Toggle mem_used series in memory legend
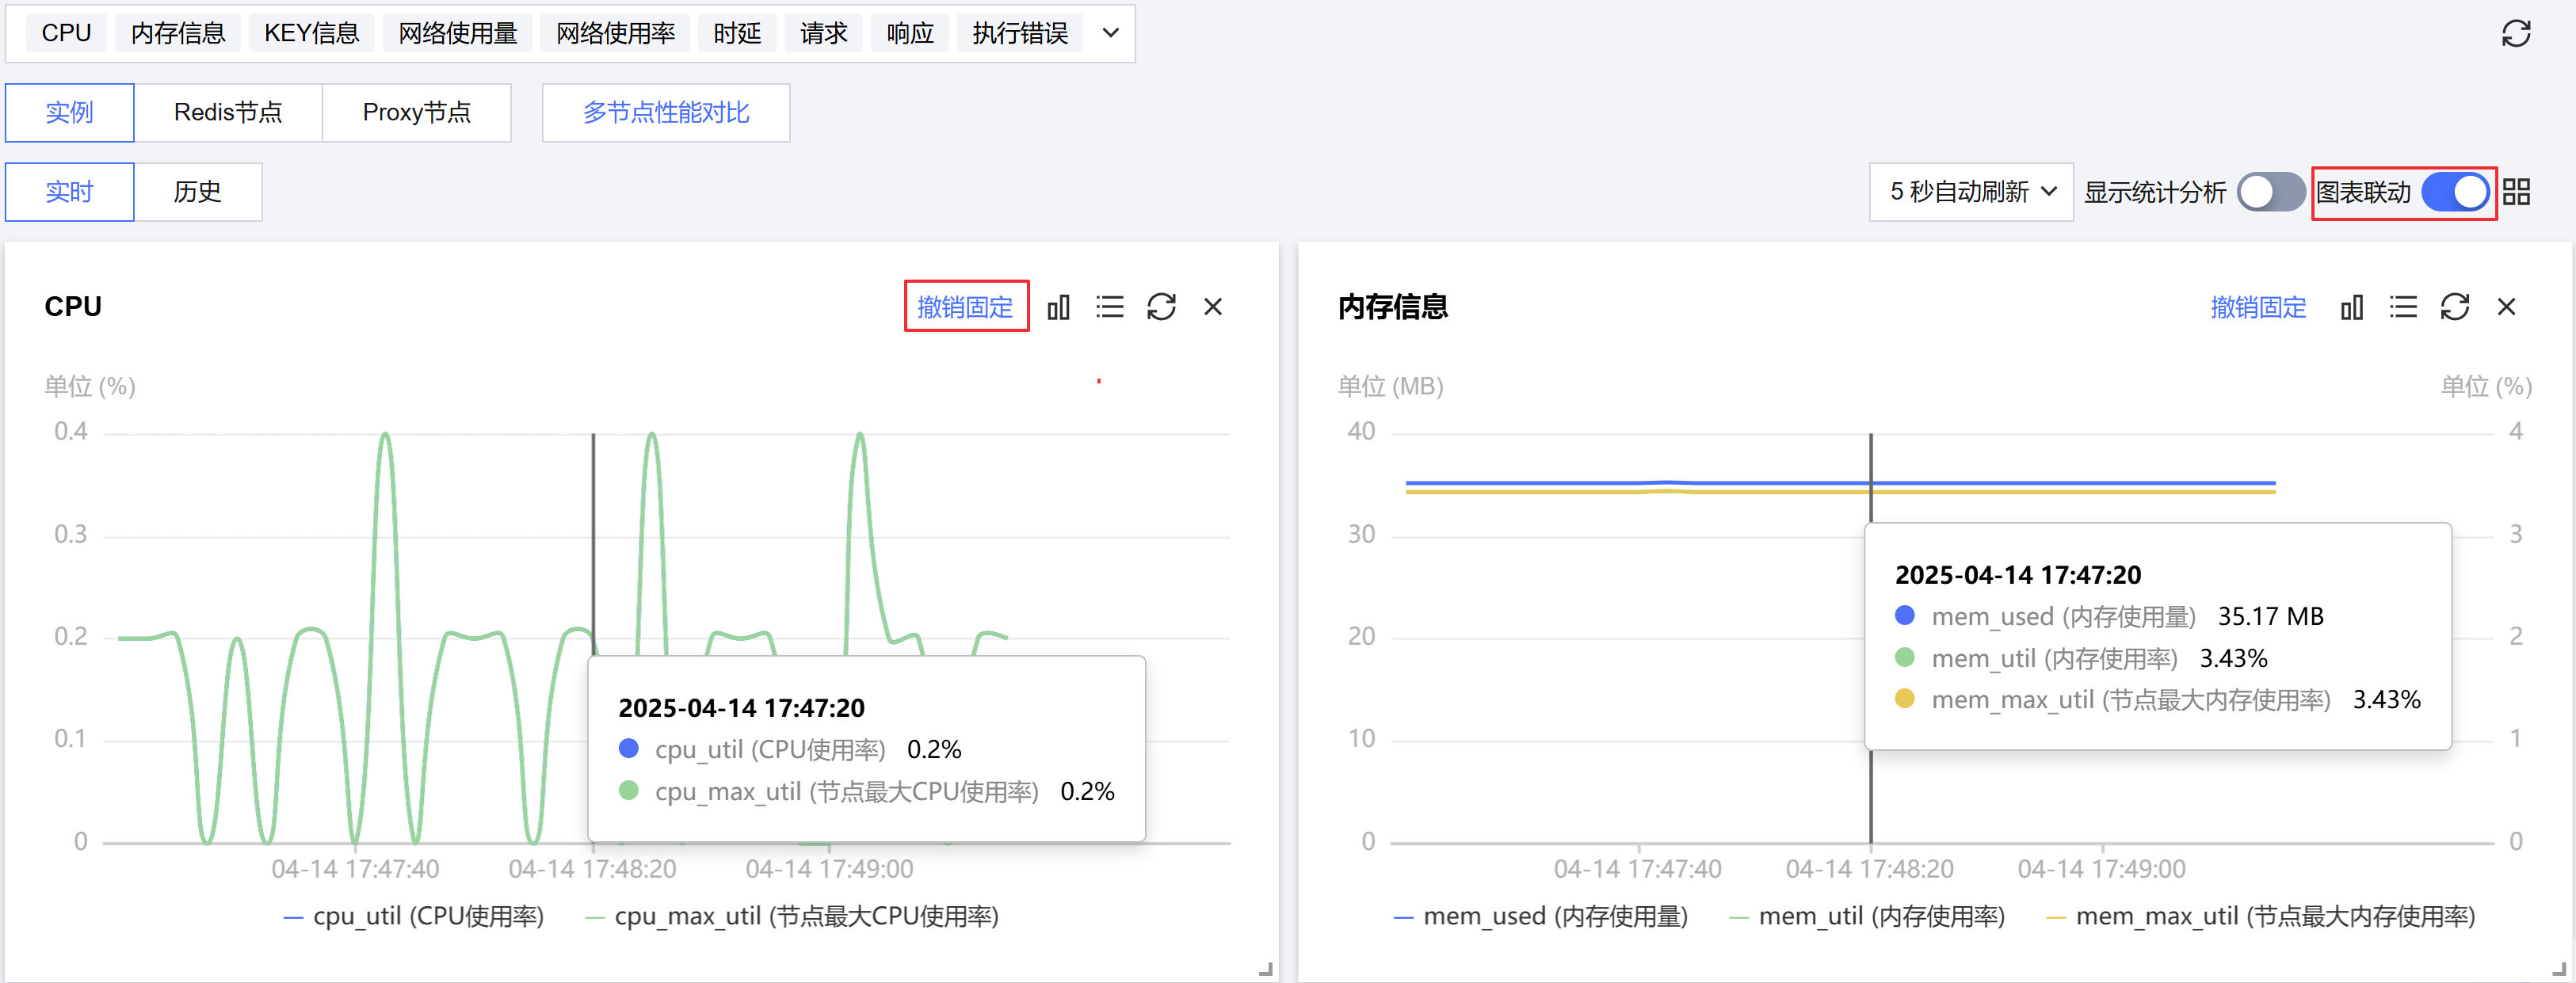The height and width of the screenshot is (983, 2576). tap(1540, 916)
